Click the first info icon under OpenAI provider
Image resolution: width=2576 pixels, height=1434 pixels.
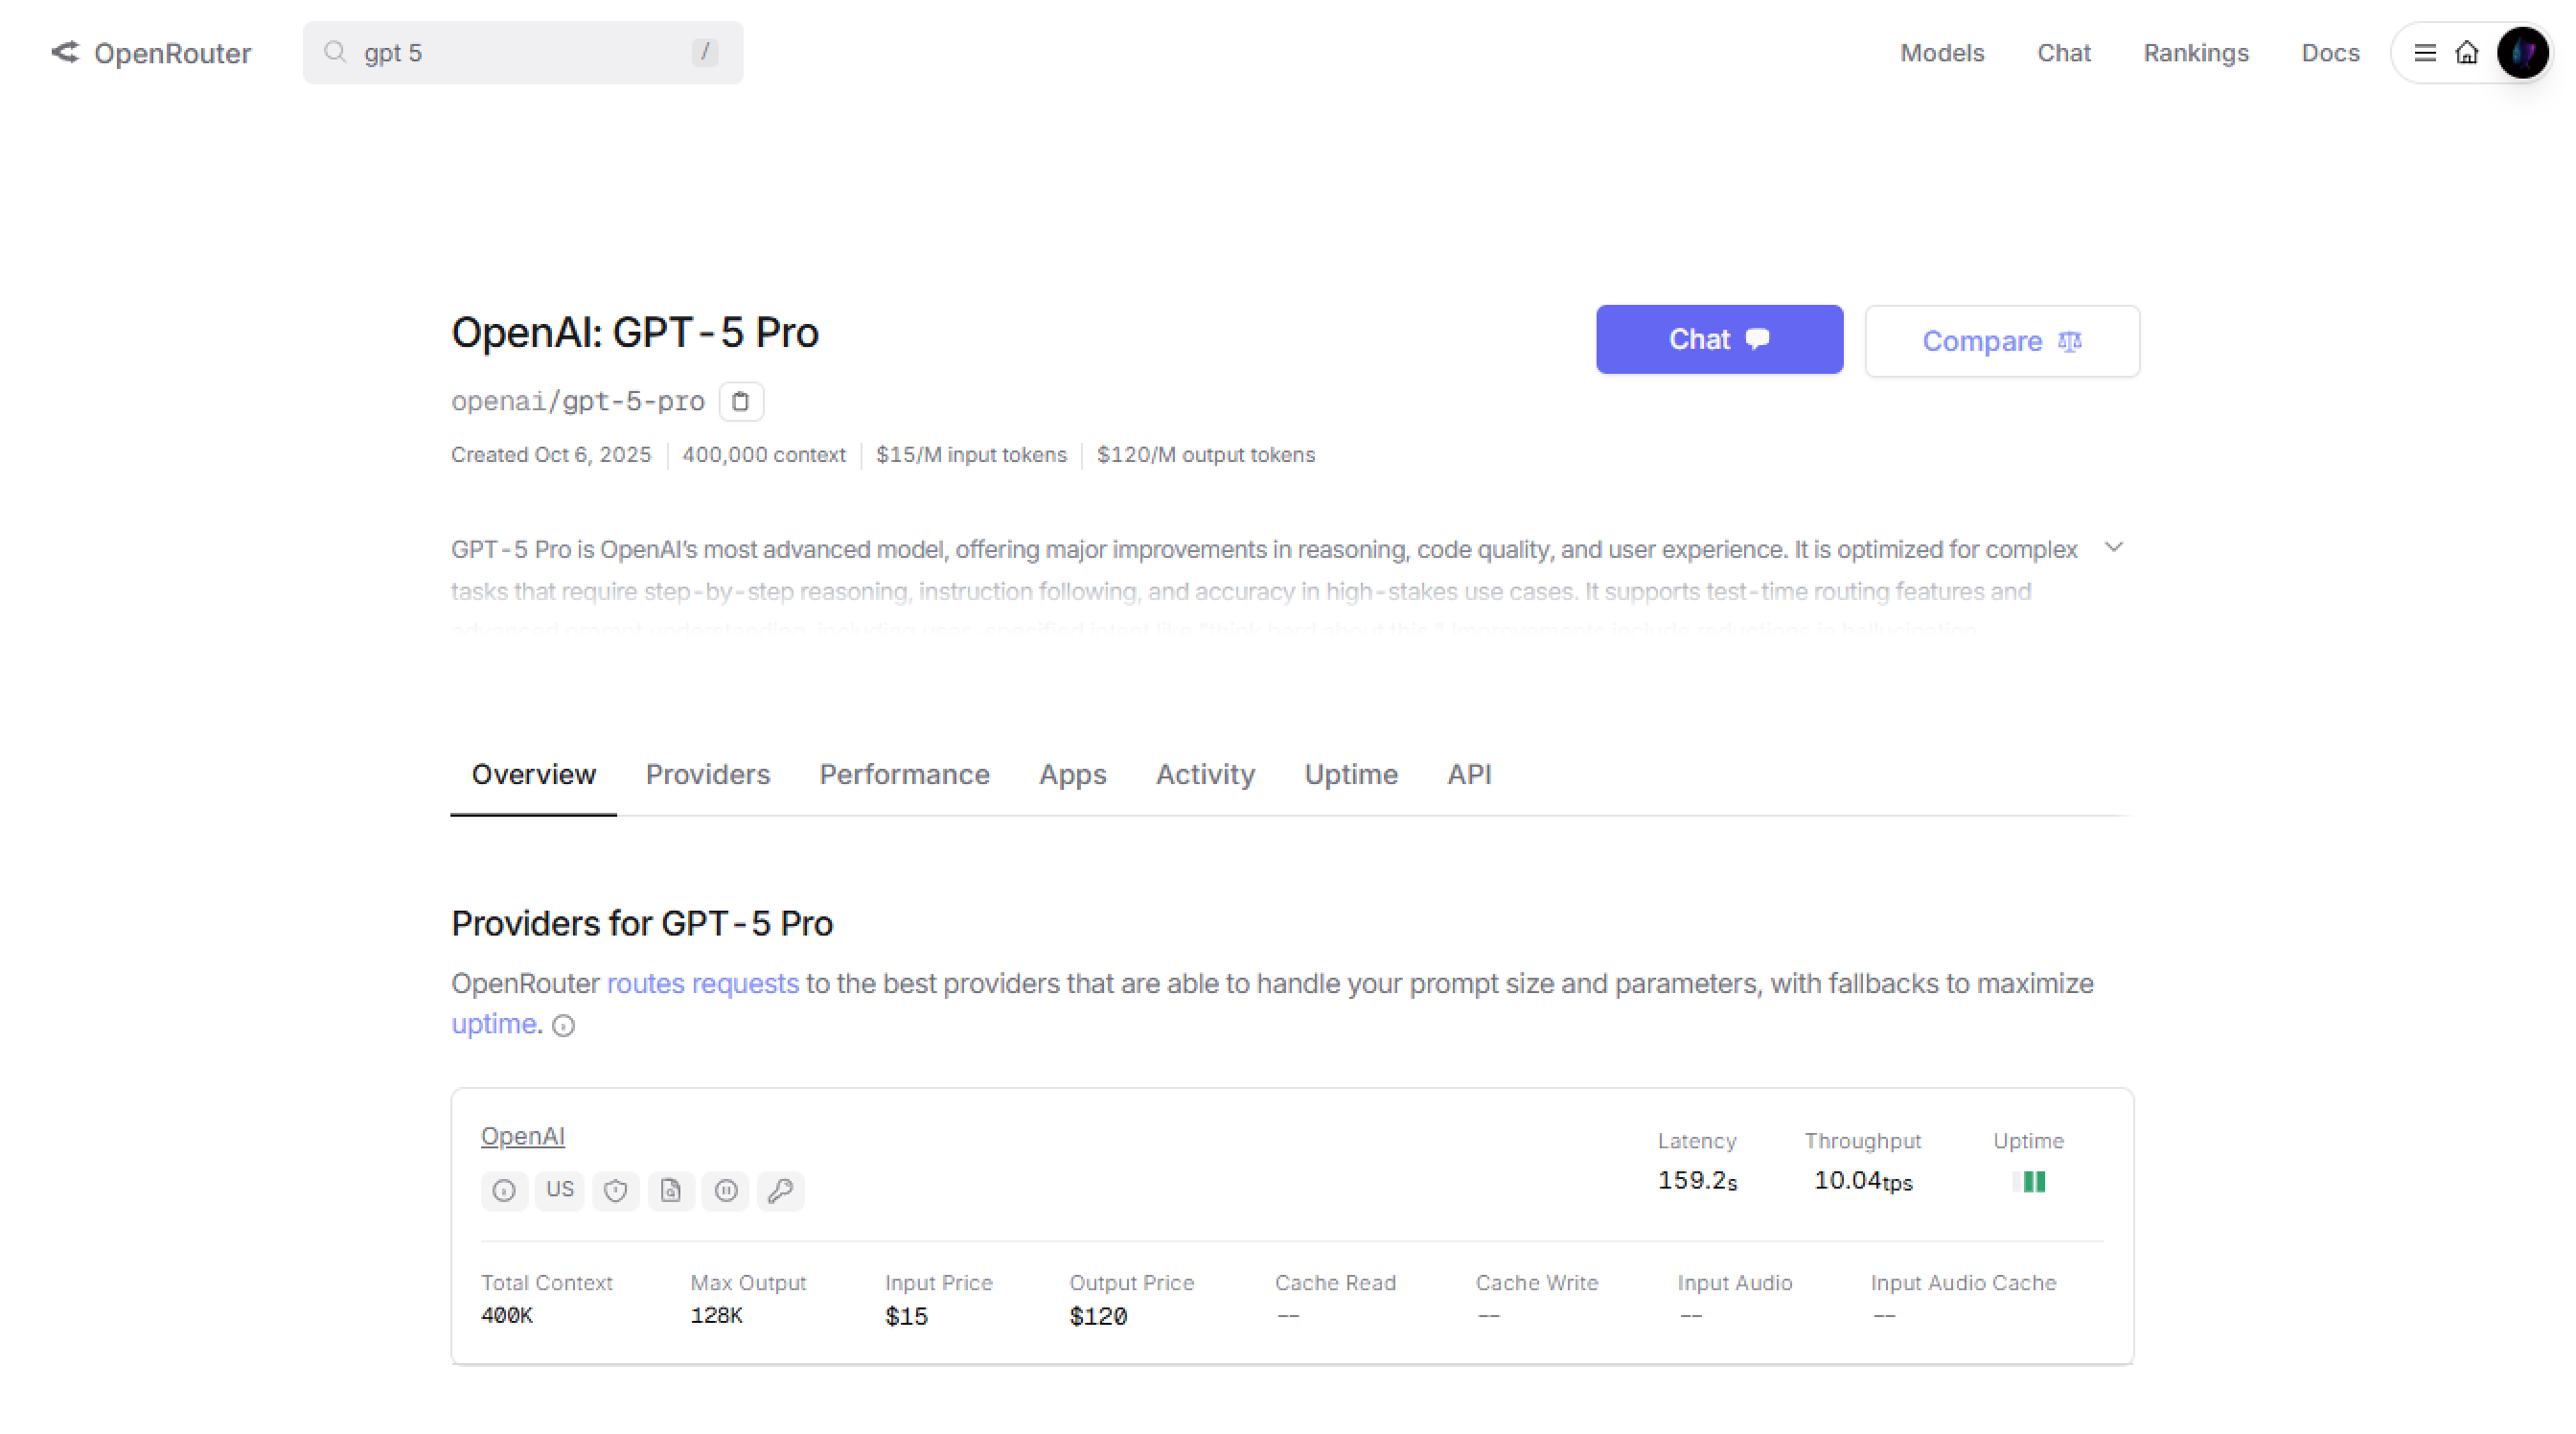click(504, 1190)
